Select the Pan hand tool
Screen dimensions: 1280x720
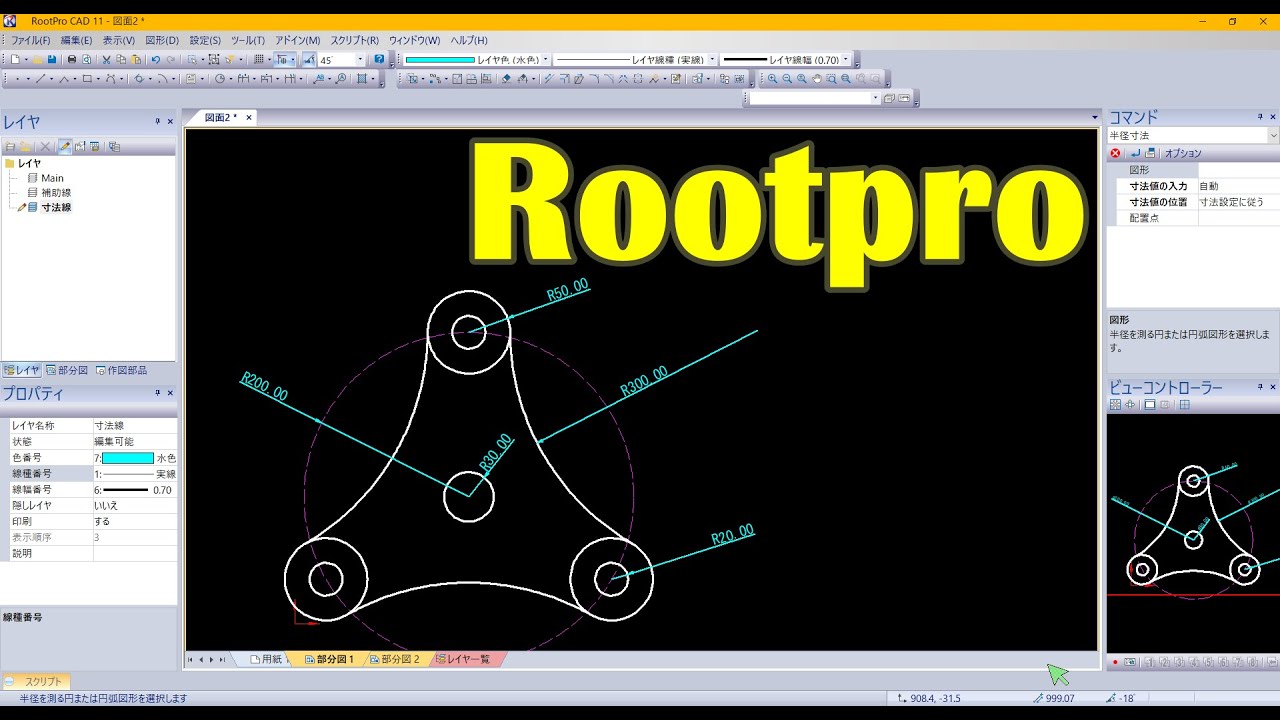point(817,78)
